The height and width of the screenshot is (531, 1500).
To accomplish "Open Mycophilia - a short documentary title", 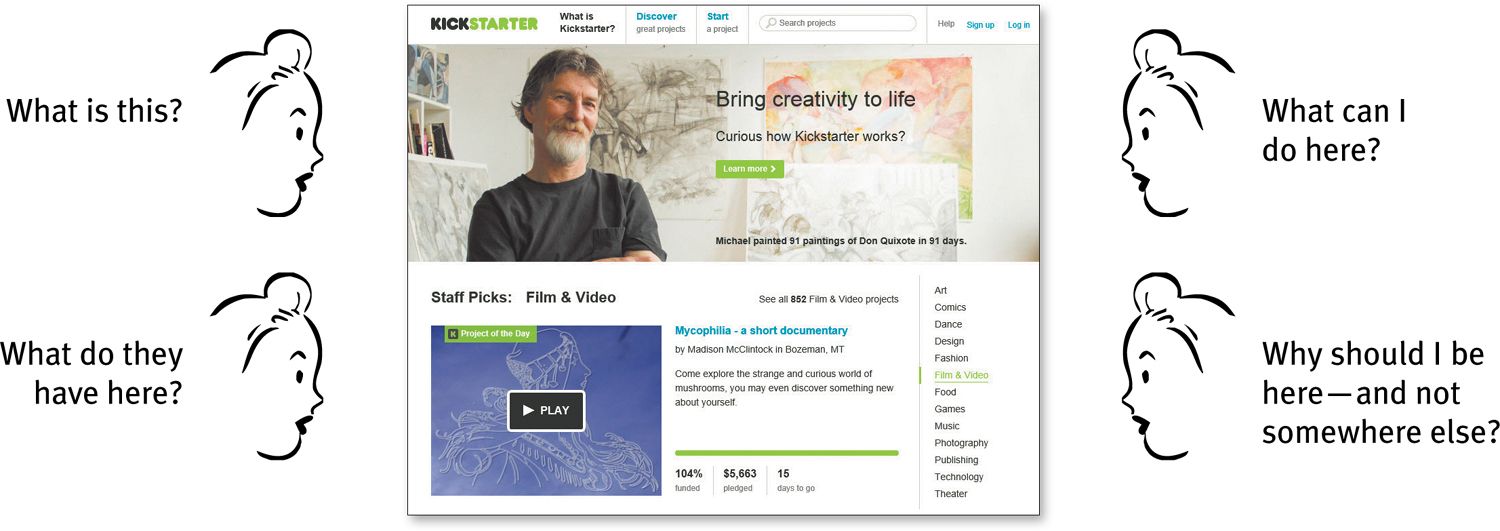I will (x=761, y=331).
